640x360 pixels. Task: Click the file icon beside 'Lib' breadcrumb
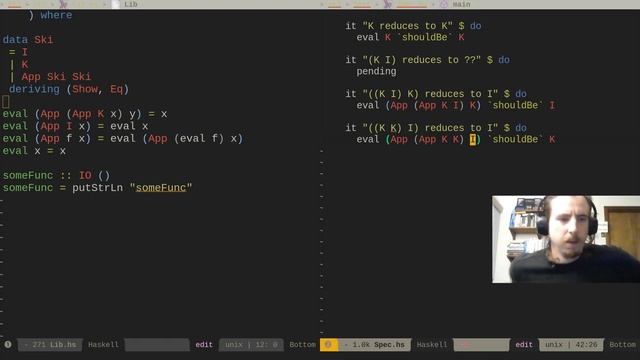point(116,4)
